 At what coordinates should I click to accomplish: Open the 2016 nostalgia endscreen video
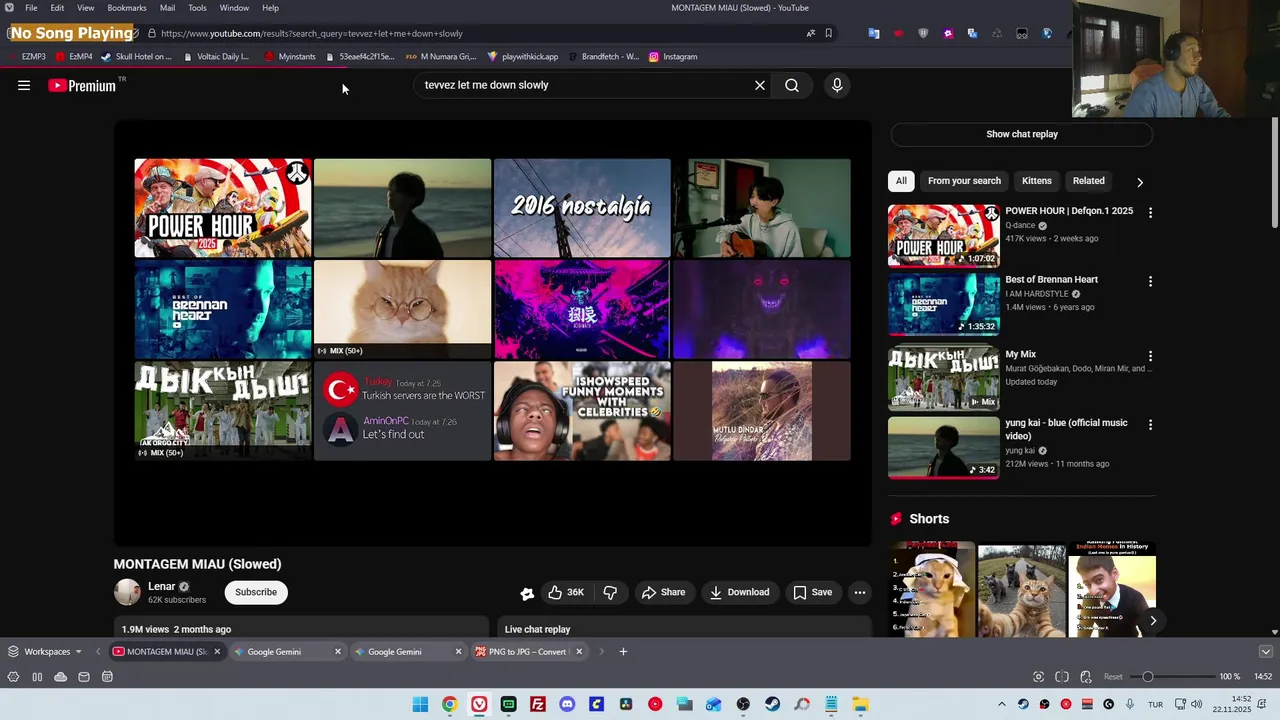pos(582,208)
